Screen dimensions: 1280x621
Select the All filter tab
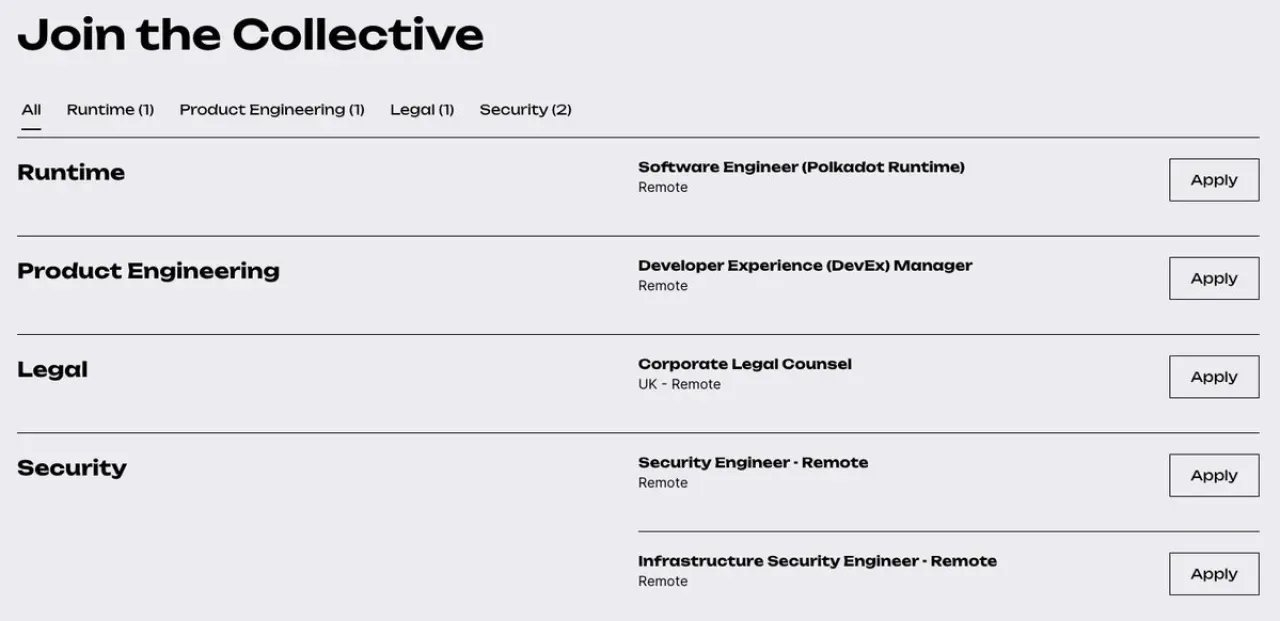[31, 110]
